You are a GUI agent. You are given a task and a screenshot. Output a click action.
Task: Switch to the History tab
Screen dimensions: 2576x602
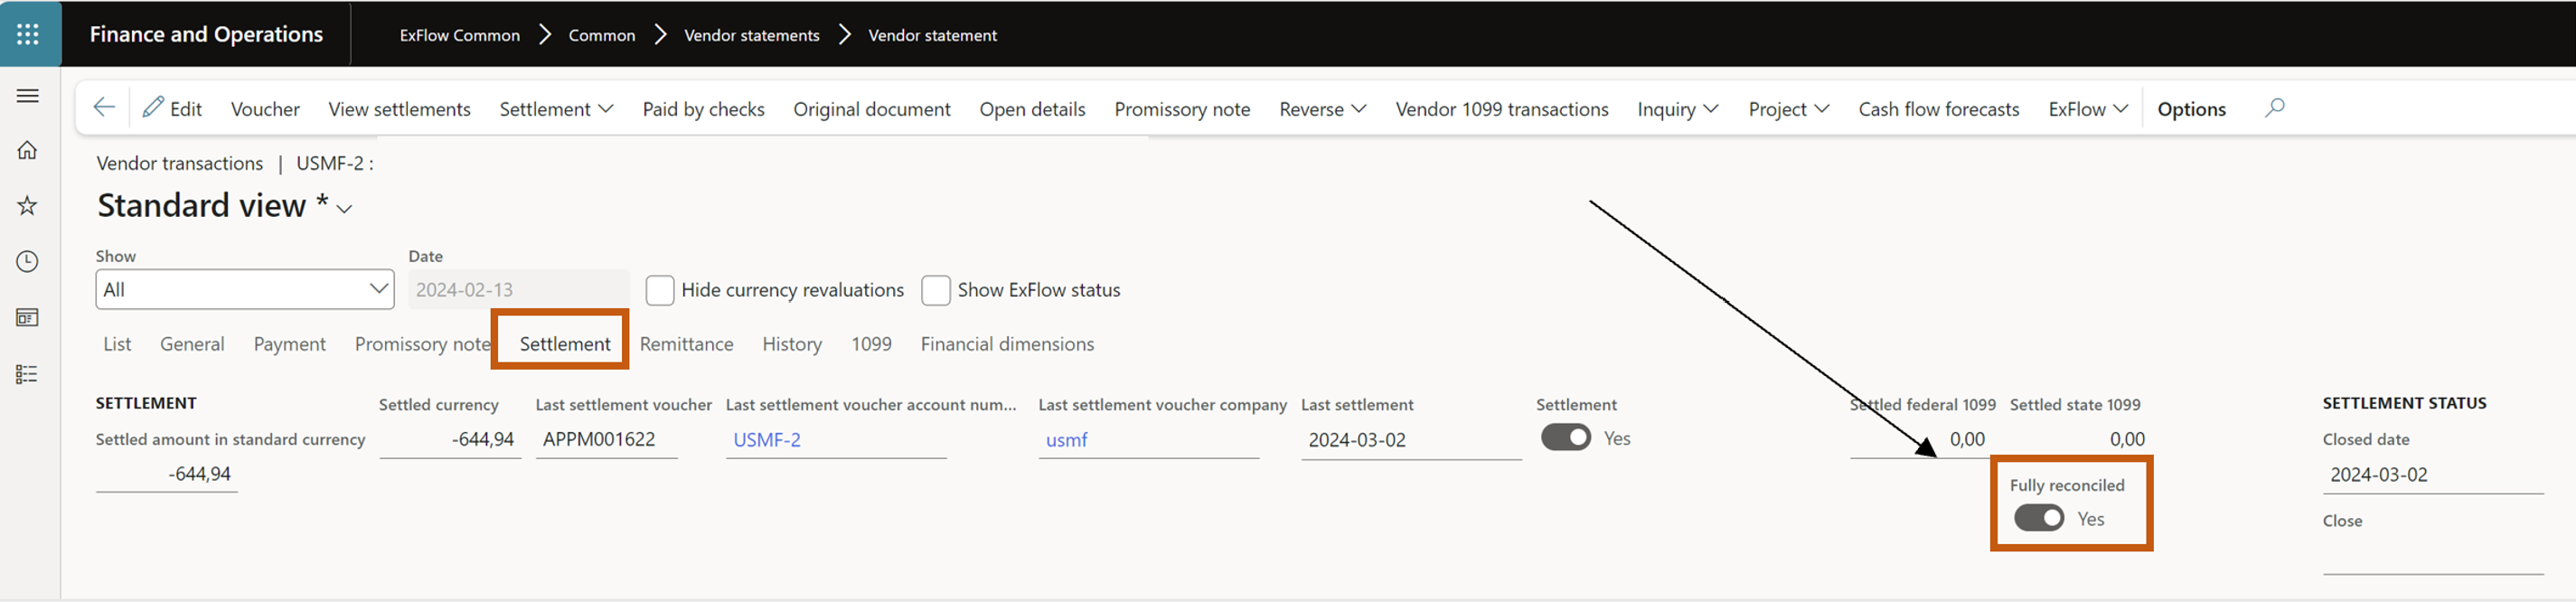(792, 344)
